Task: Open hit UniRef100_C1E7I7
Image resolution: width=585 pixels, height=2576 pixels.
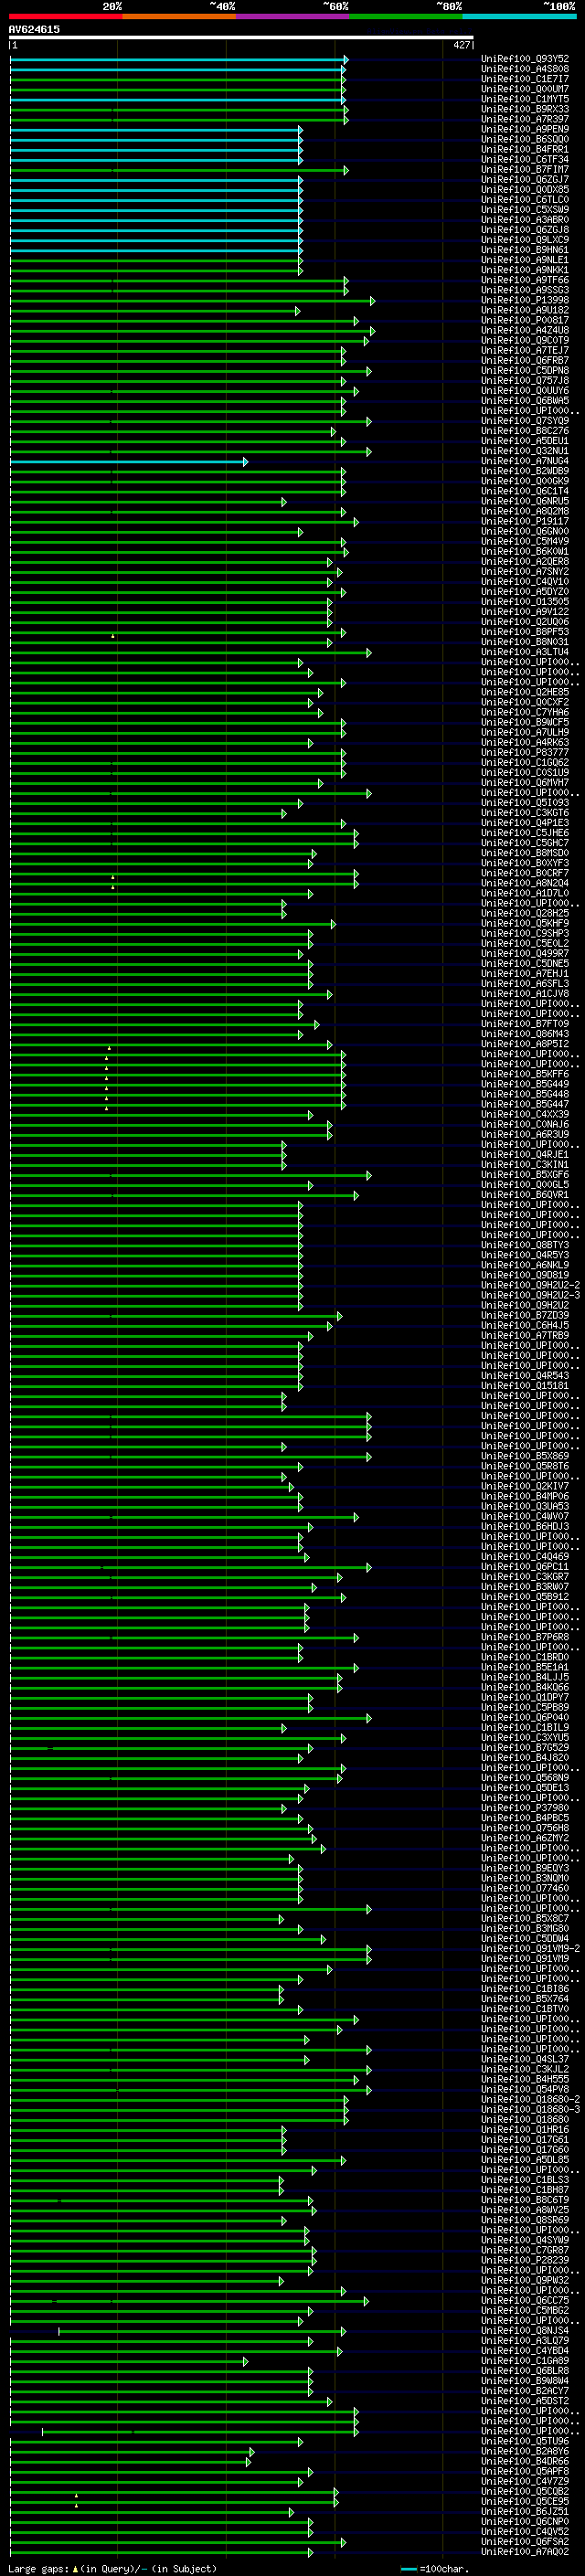Action: 525,79
